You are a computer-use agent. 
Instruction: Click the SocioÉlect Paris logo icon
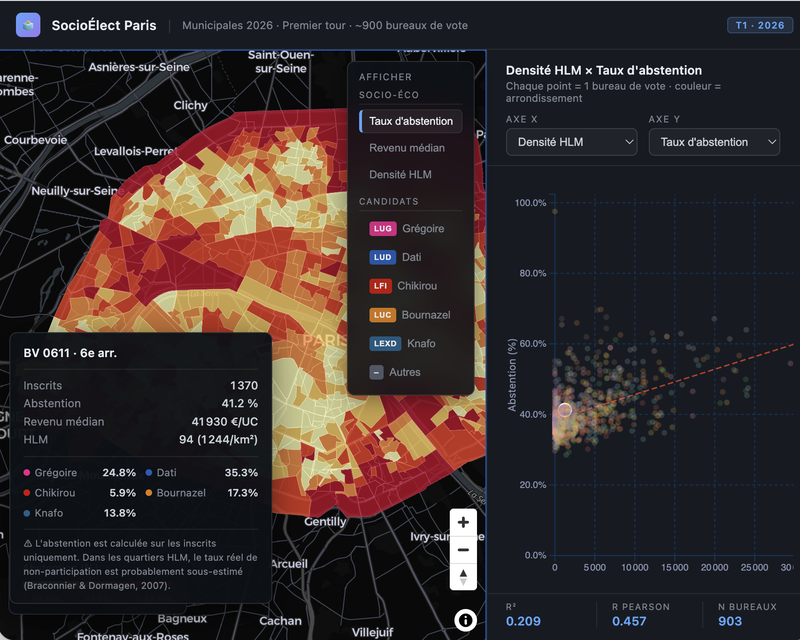[28, 25]
